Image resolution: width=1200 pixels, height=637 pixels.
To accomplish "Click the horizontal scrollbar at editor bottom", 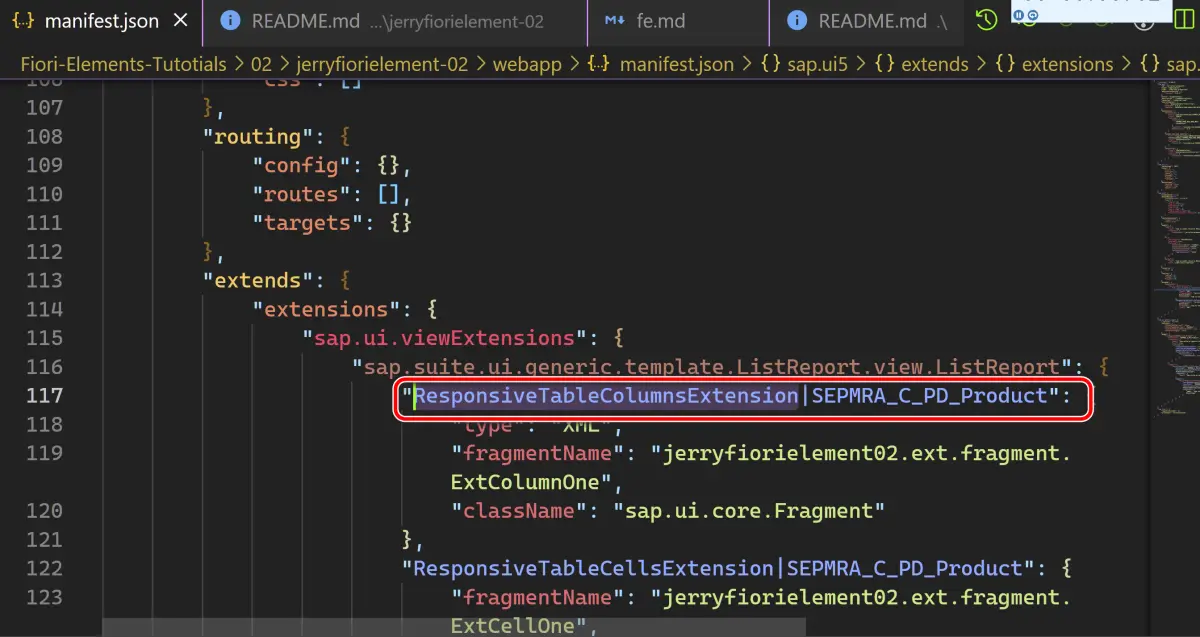I will click(454, 626).
